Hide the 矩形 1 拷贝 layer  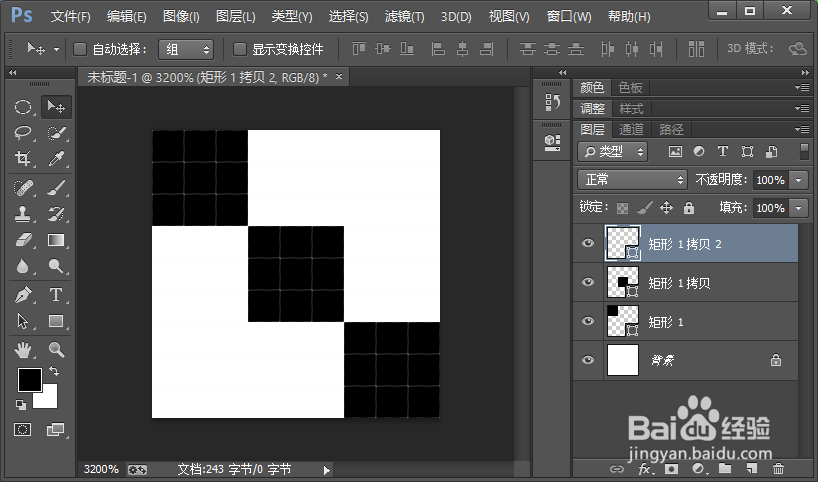click(x=588, y=282)
